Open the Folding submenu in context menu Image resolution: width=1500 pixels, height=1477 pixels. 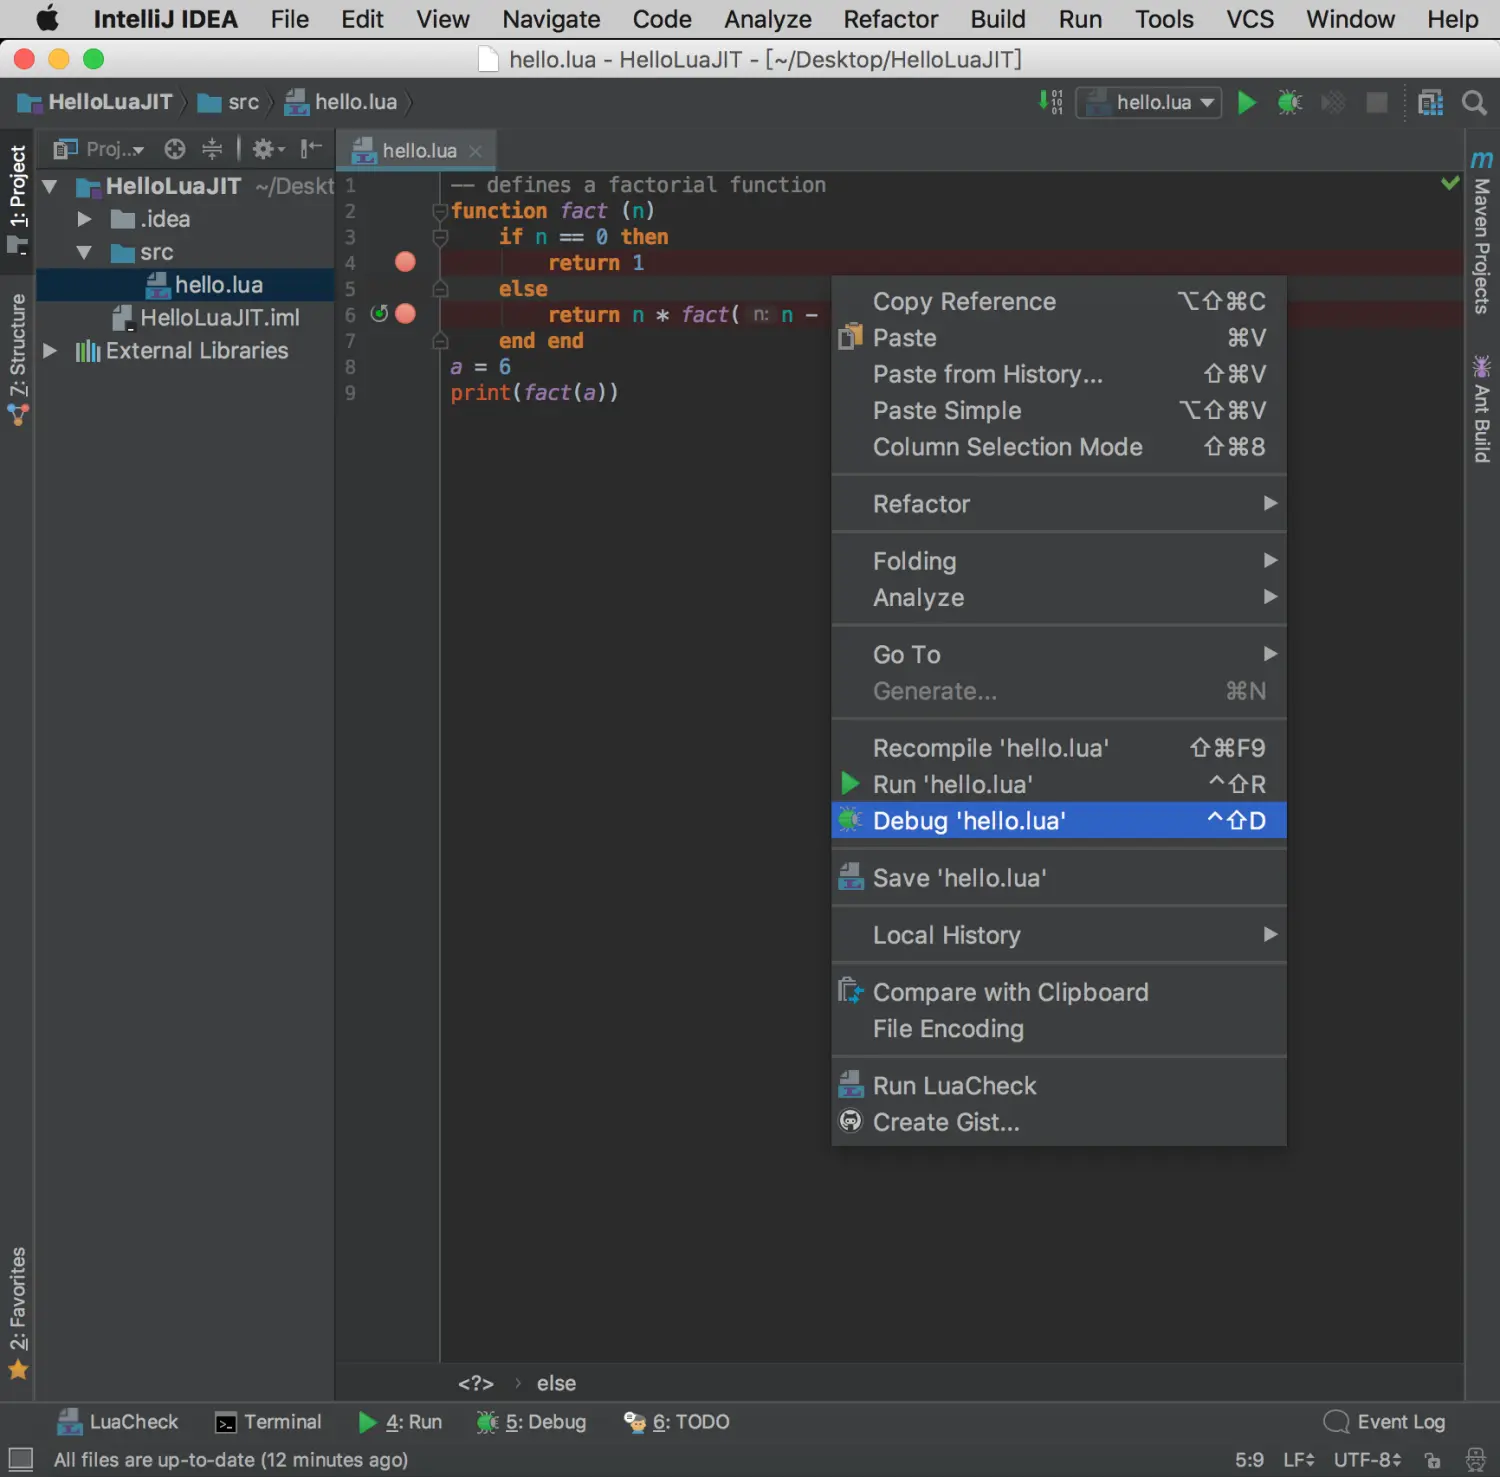coord(1059,561)
